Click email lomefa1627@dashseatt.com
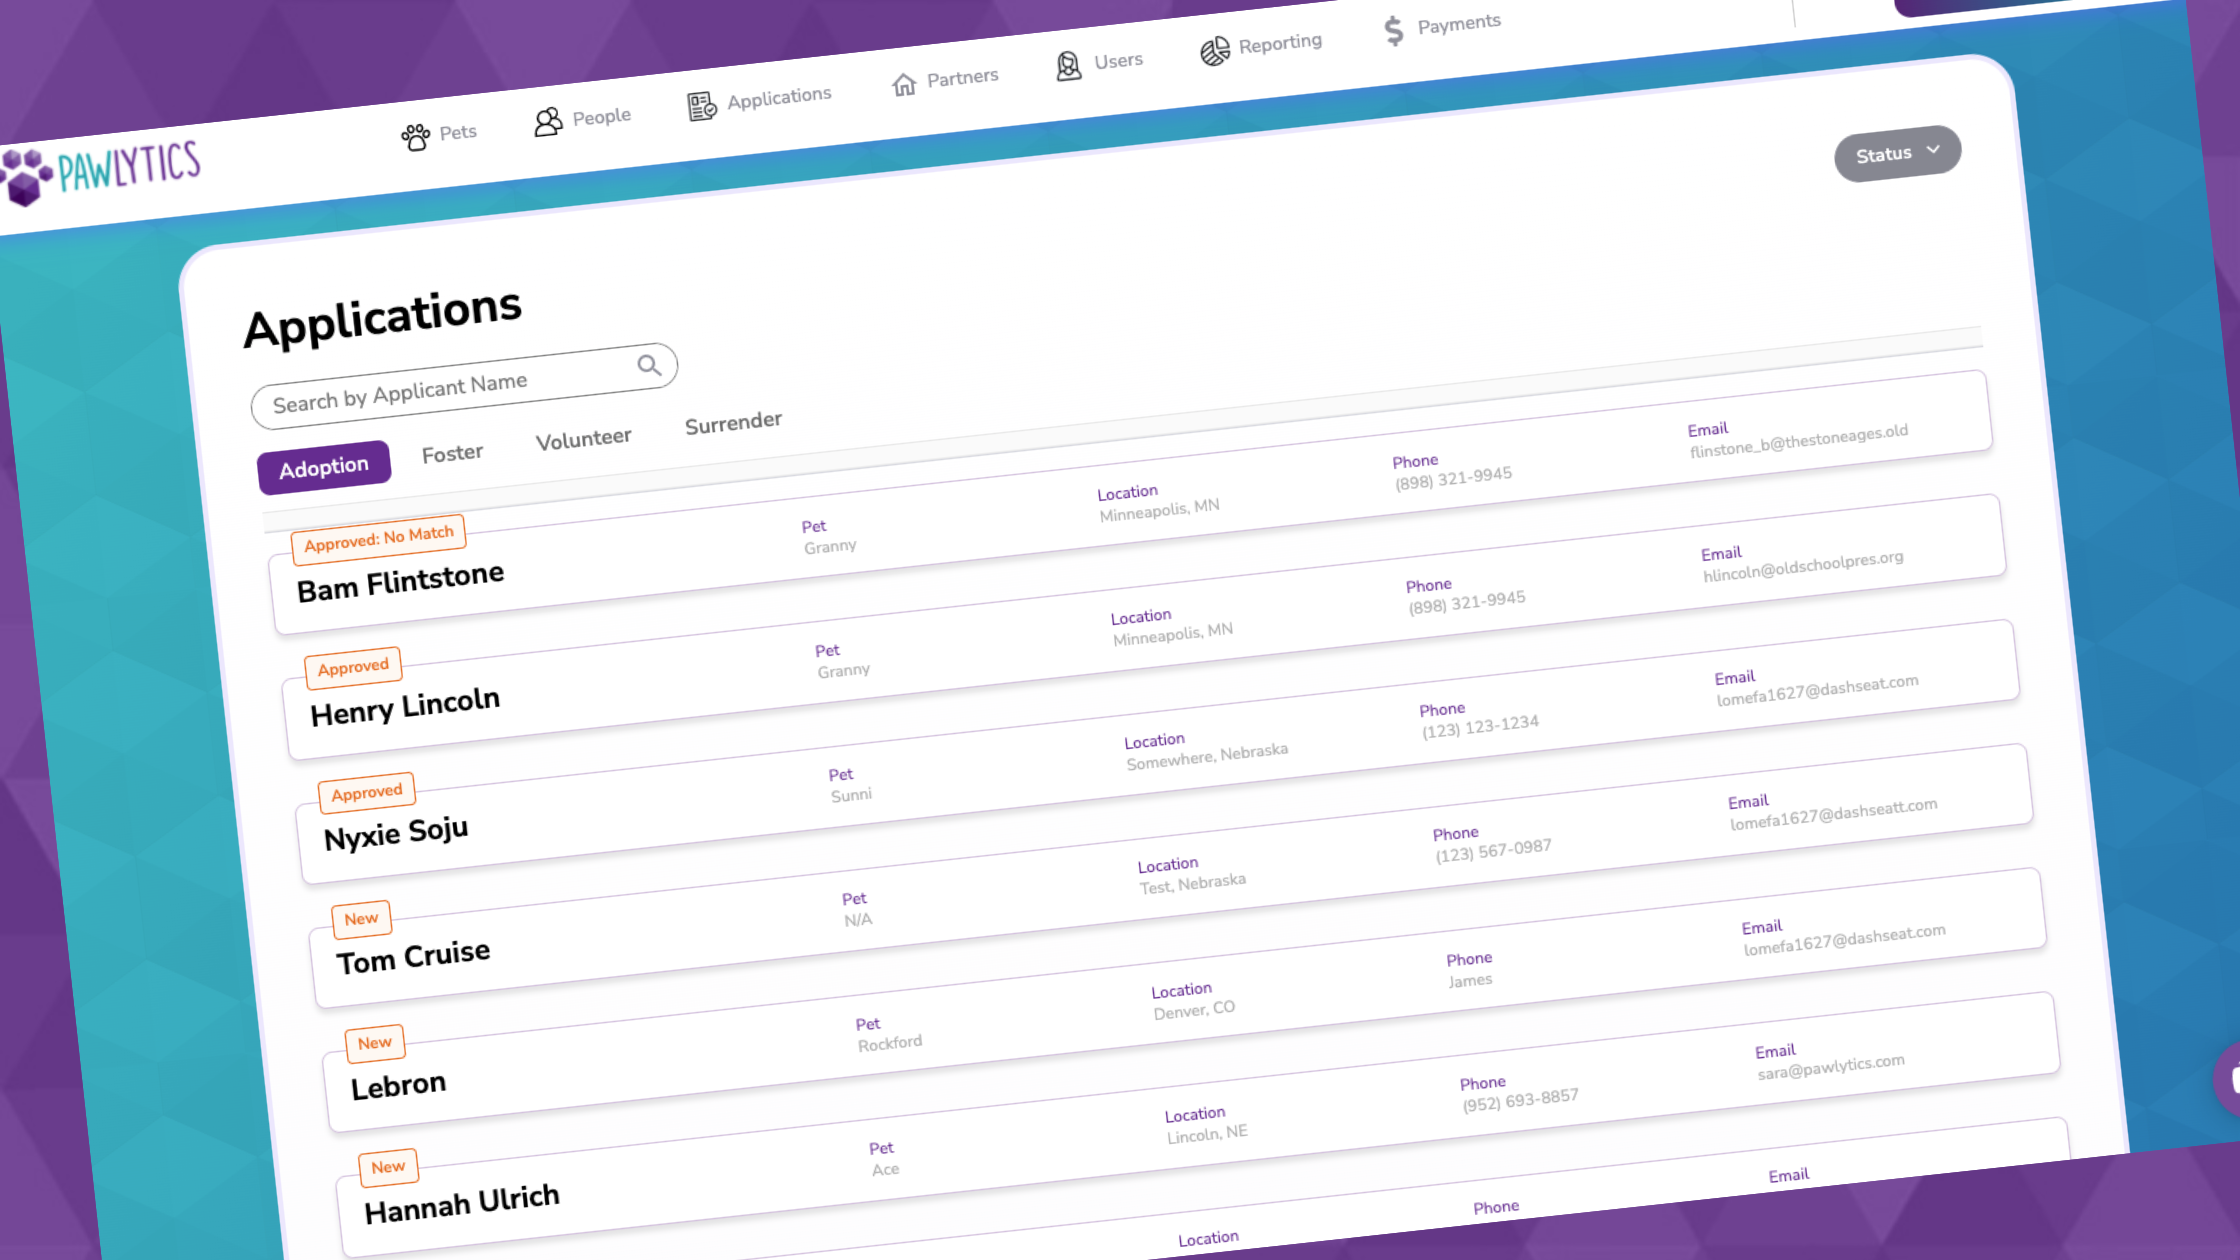The image size is (2240, 1260). tap(1834, 813)
